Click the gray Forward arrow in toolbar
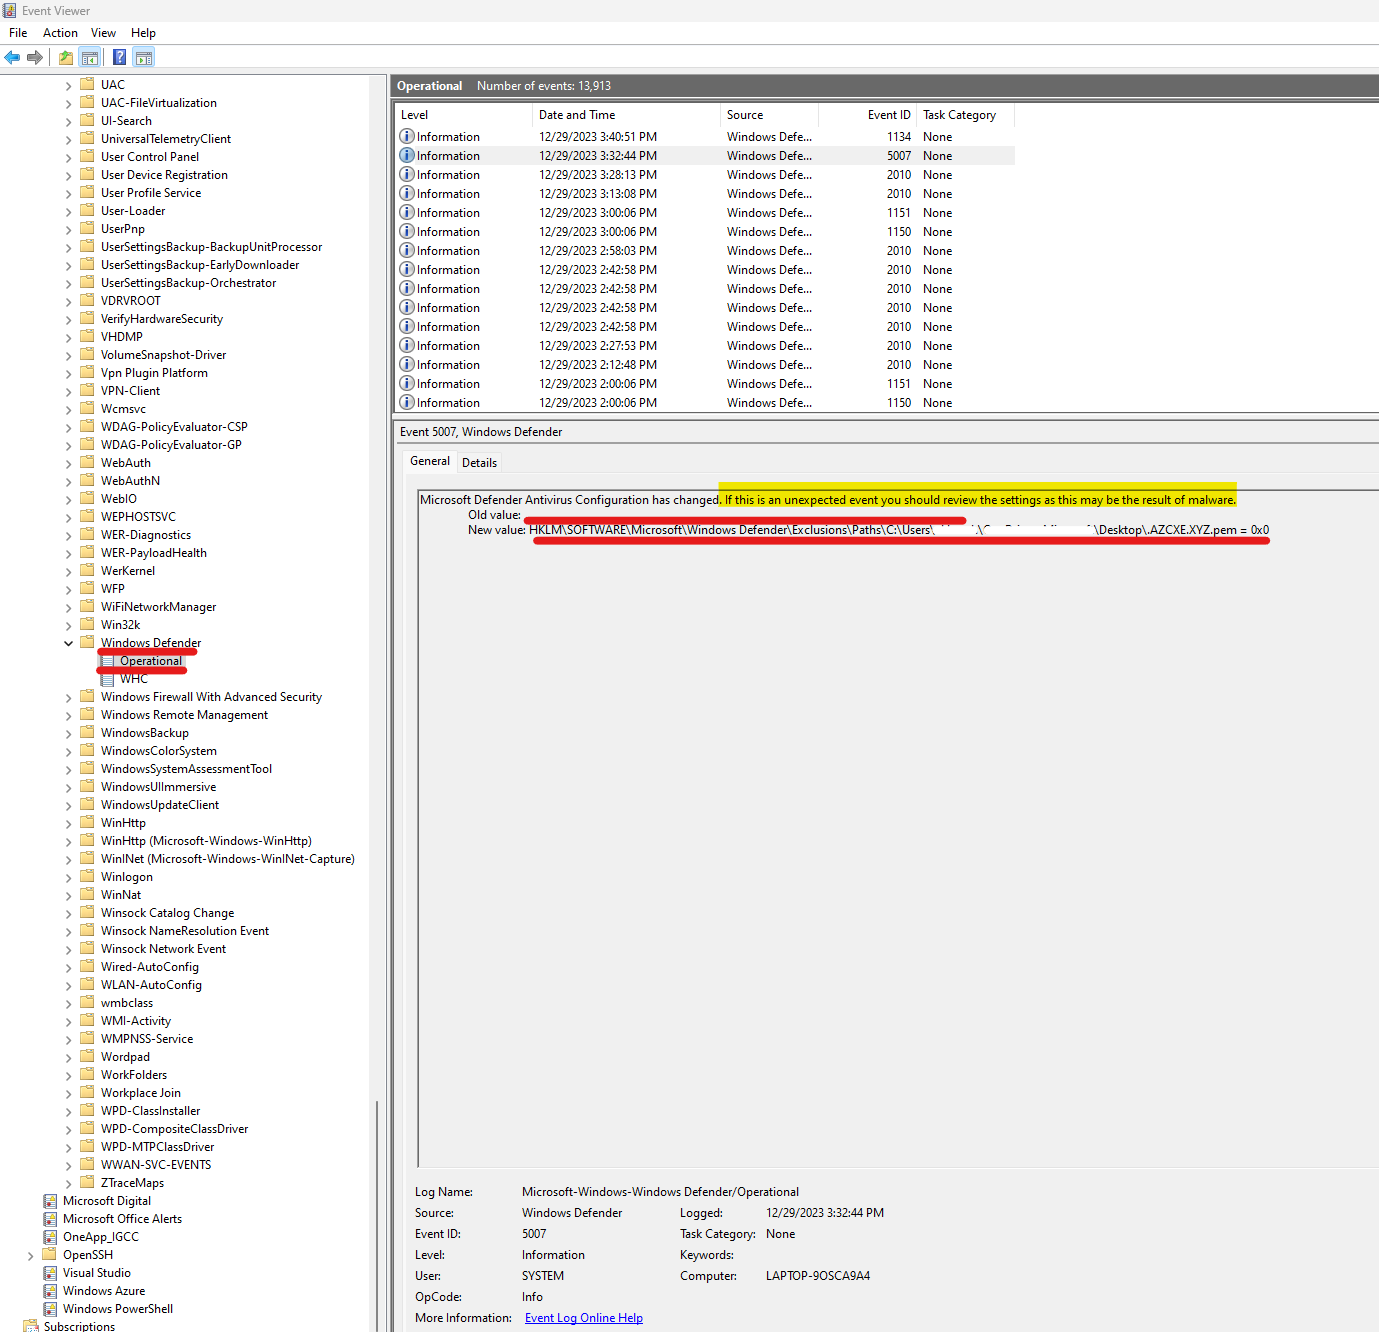Screen dimensions: 1379x1332 click(35, 57)
